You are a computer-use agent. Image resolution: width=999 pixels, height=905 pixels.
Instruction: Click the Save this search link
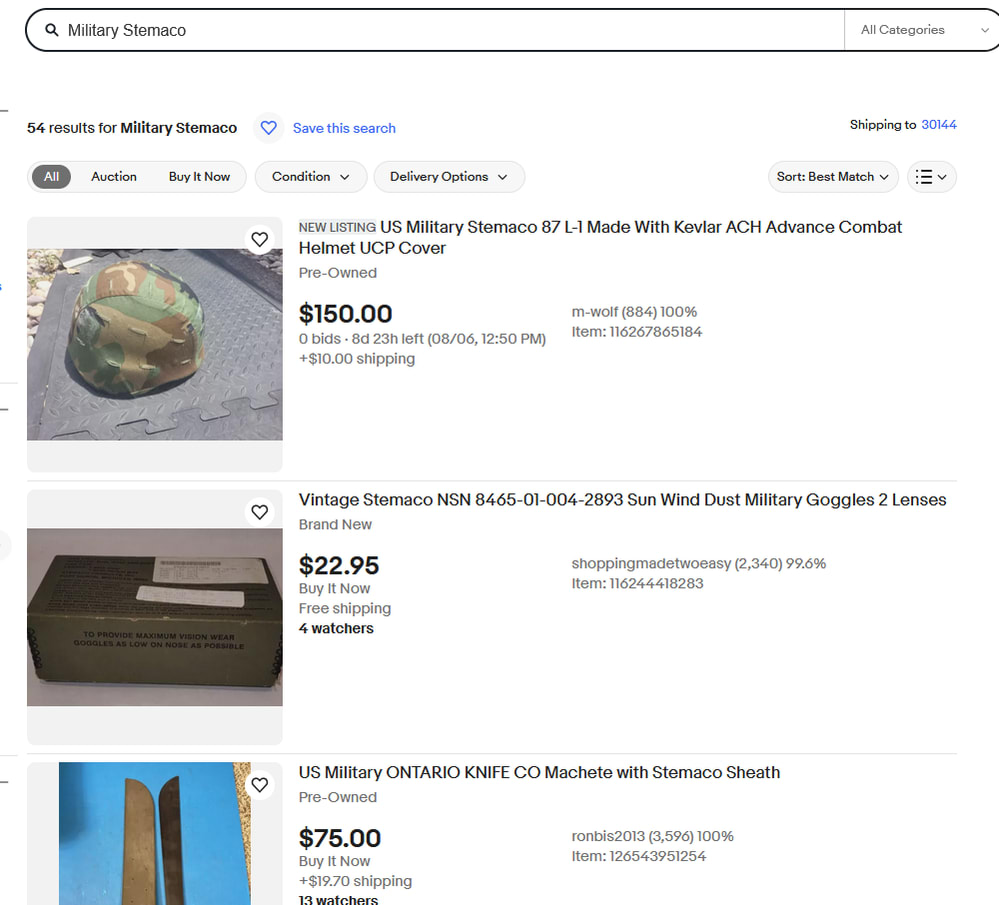344,128
